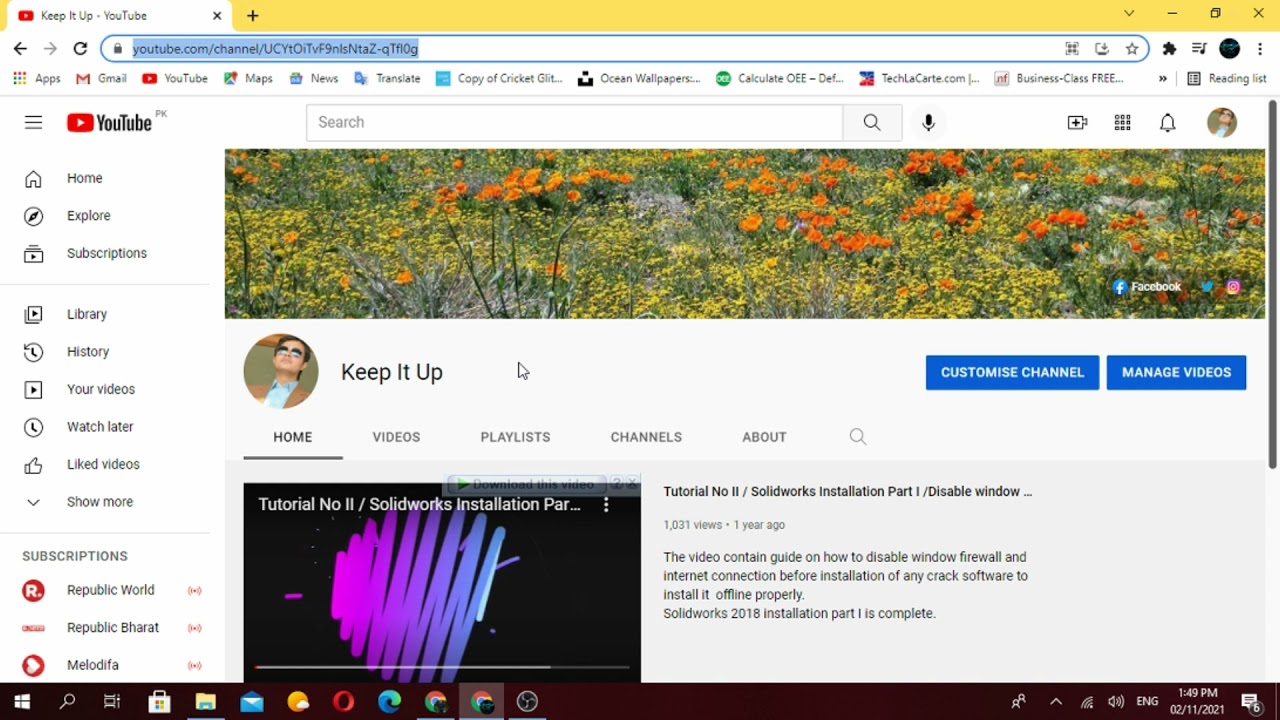Viewport: 1280px width, 720px height.
Task: Switch to the CHANNELS tab
Action: point(646,437)
